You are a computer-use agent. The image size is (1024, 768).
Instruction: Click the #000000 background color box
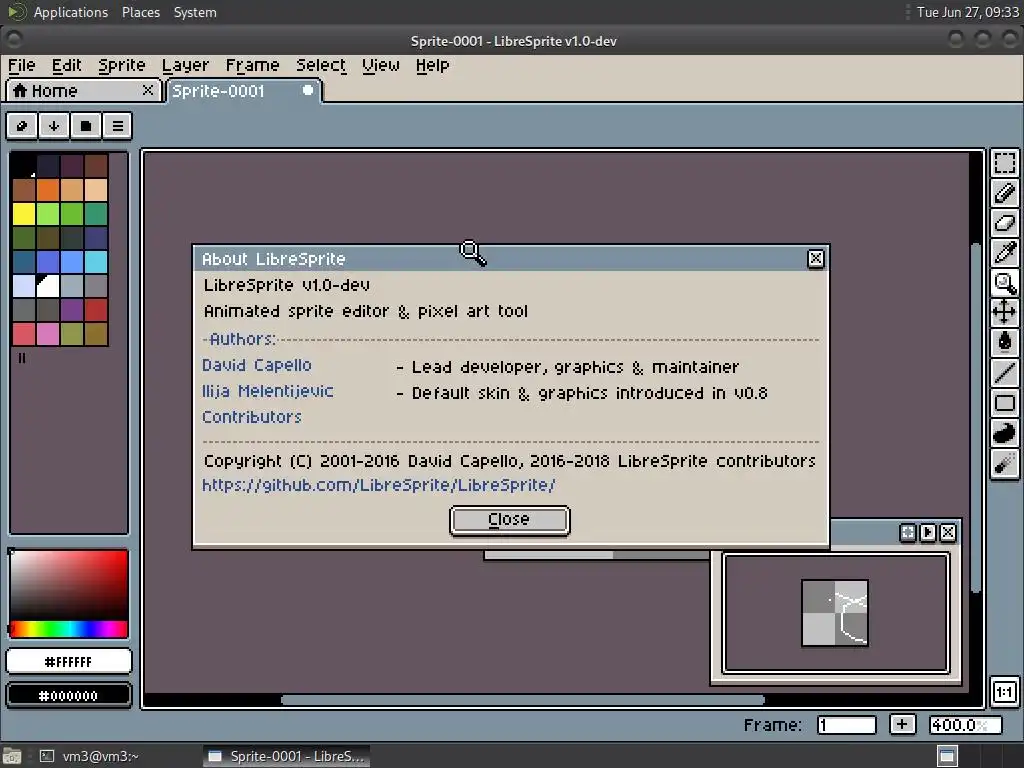tap(69, 696)
